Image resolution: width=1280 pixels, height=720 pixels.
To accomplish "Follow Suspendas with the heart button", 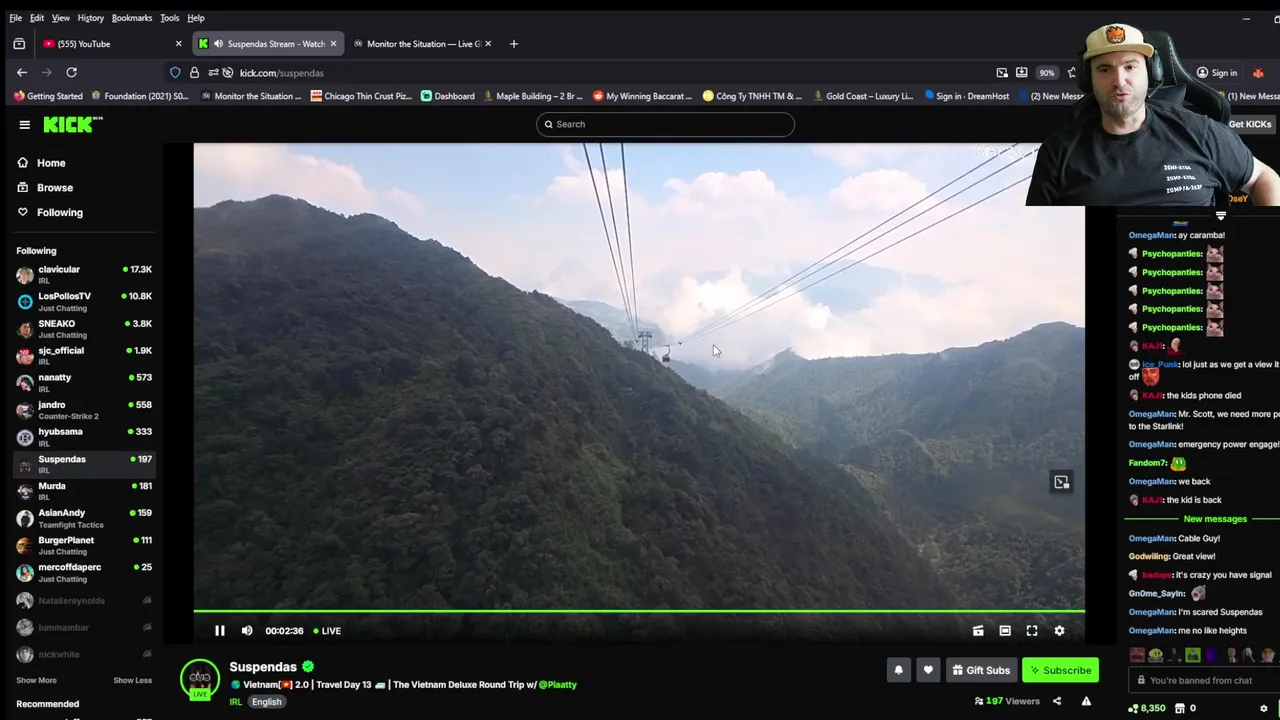I will [x=928, y=670].
